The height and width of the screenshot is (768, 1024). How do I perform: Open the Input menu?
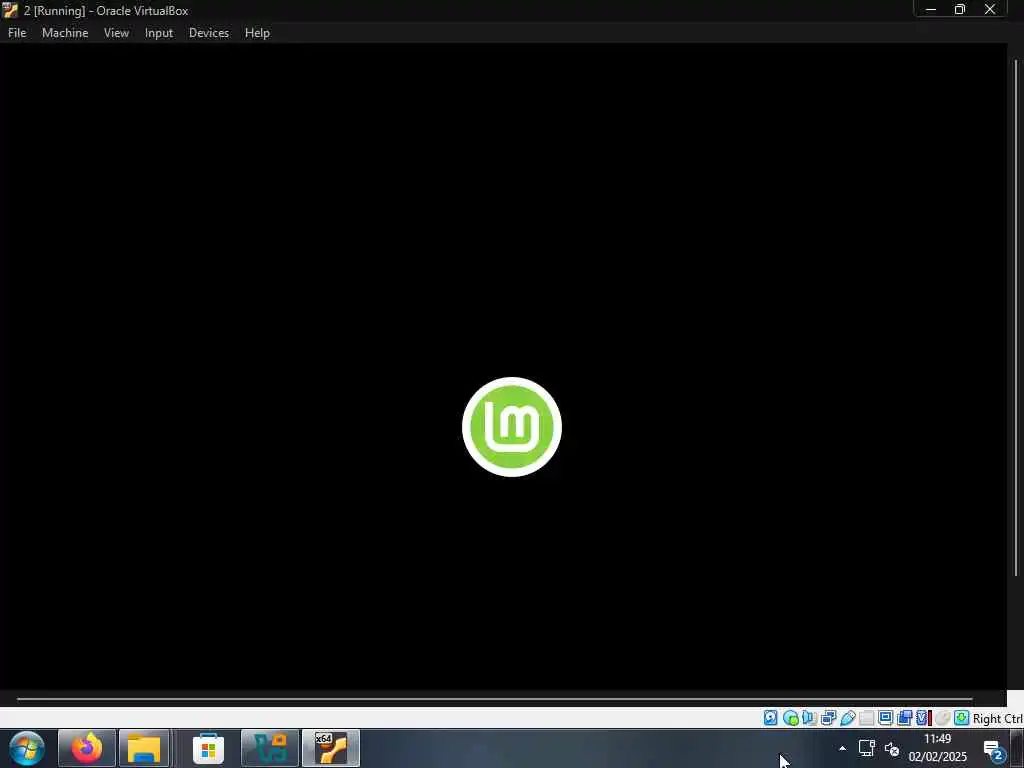pyautogui.click(x=159, y=33)
